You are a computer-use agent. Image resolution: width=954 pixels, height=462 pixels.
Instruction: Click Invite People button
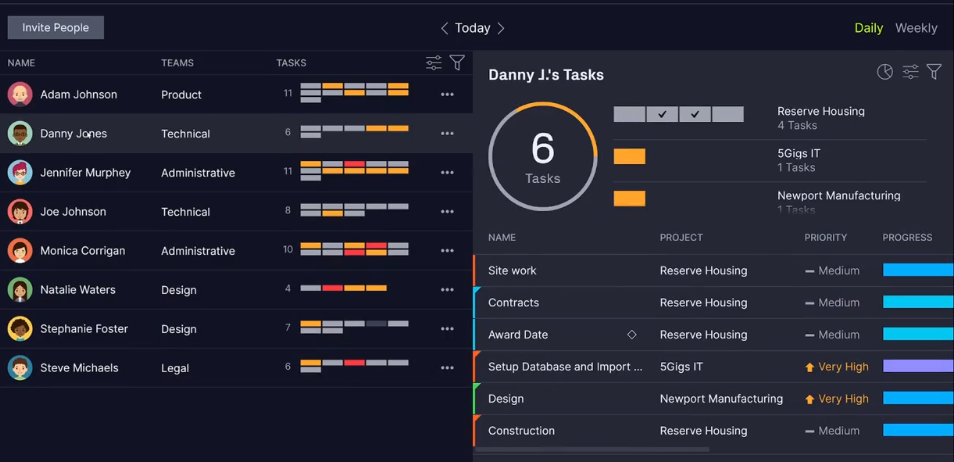pyautogui.click(x=56, y=28)
